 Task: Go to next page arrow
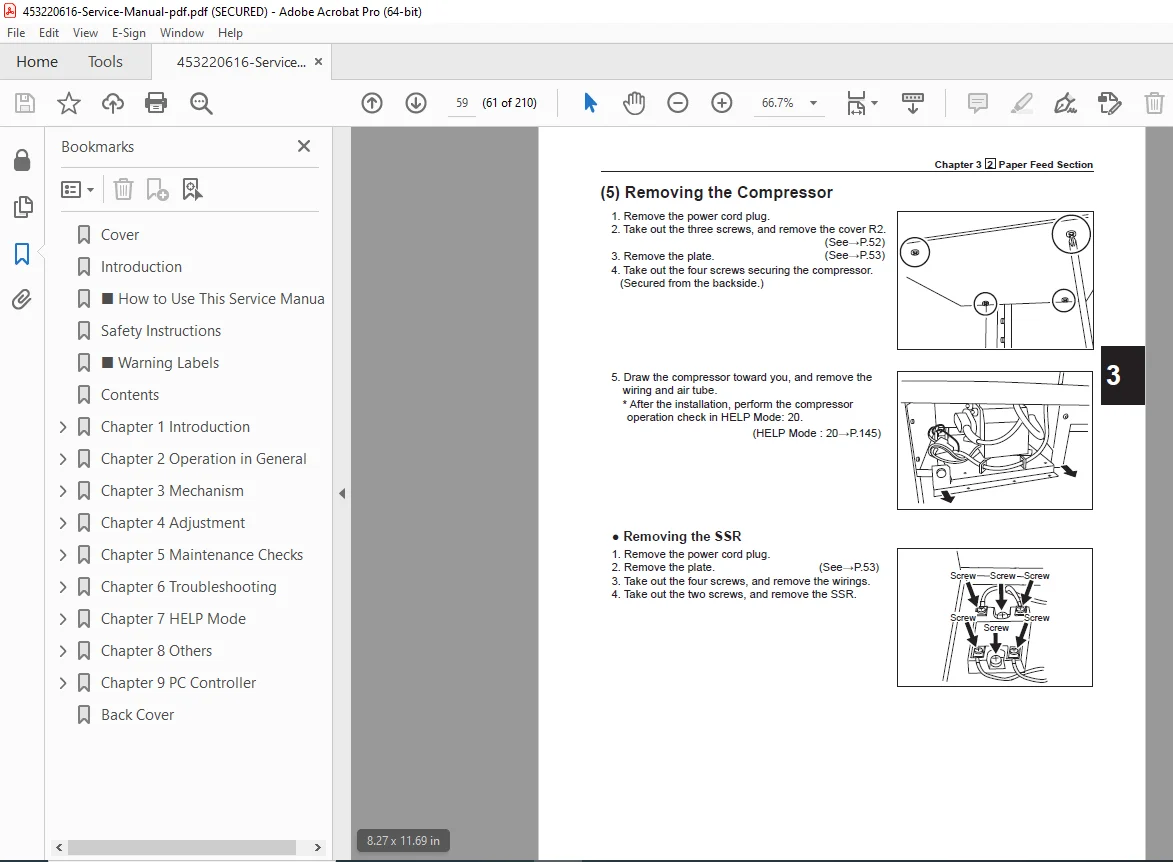pyautogui.click(x=416, y=103)
